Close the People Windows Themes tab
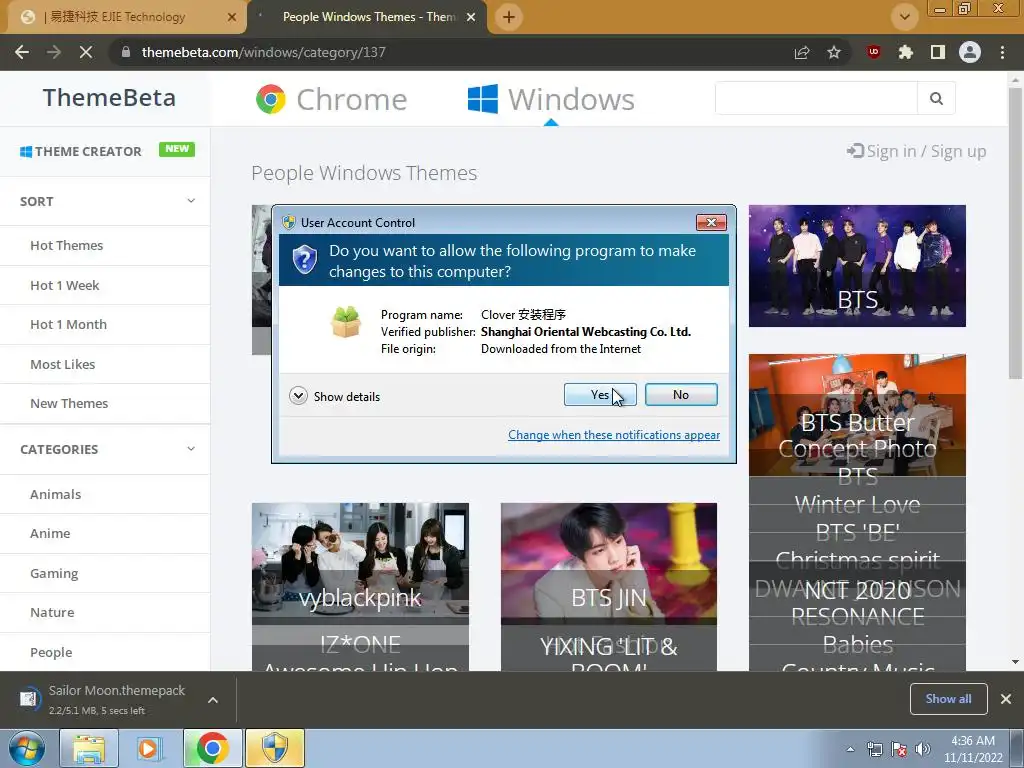 471,17
